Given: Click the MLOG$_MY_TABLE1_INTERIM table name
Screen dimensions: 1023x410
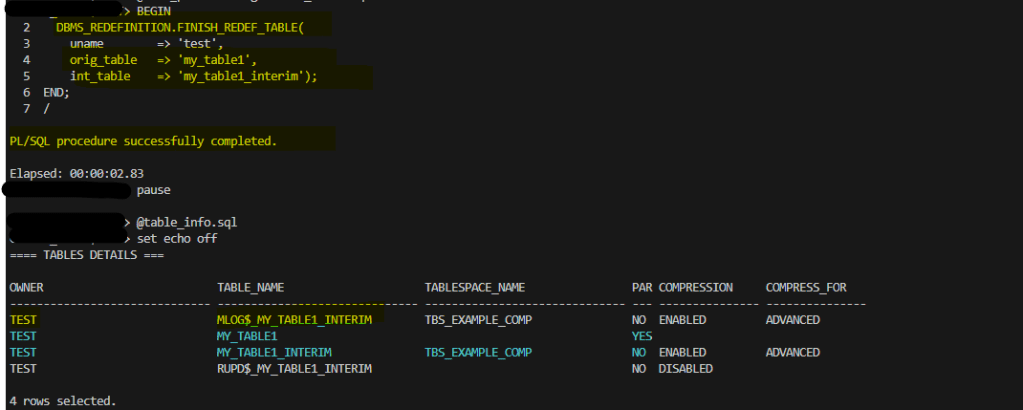Looking at the screenshot, I should 294,320.
